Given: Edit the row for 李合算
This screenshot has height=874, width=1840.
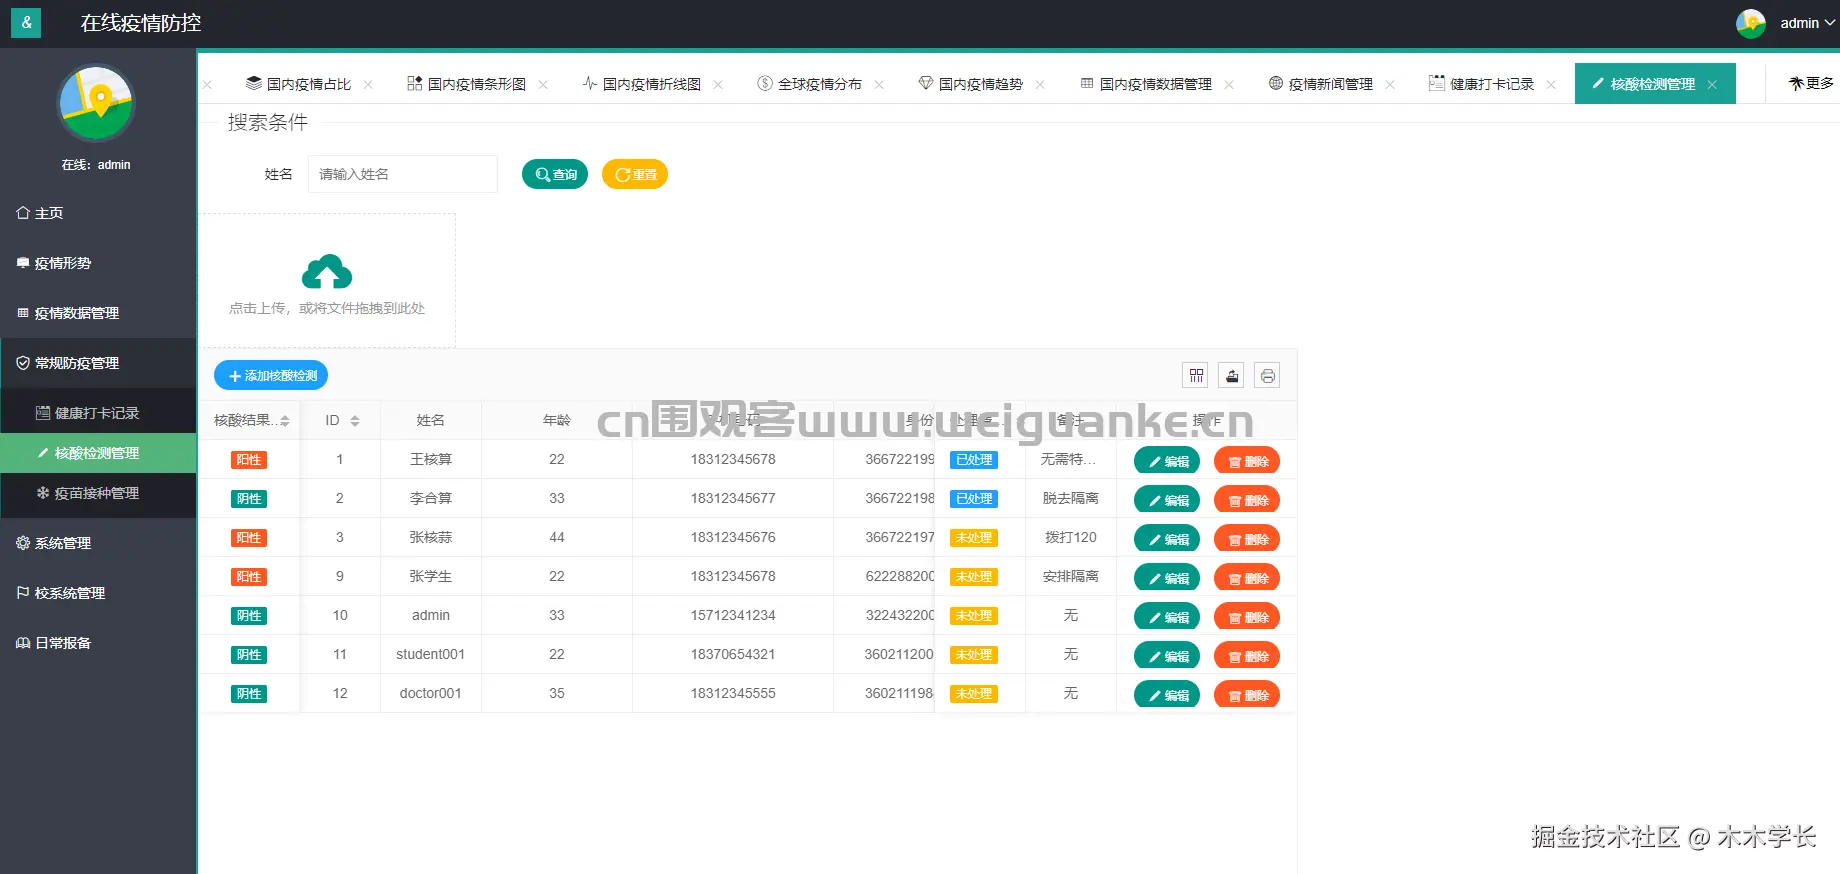Looking at the screenshot, I should [1167, 500].
